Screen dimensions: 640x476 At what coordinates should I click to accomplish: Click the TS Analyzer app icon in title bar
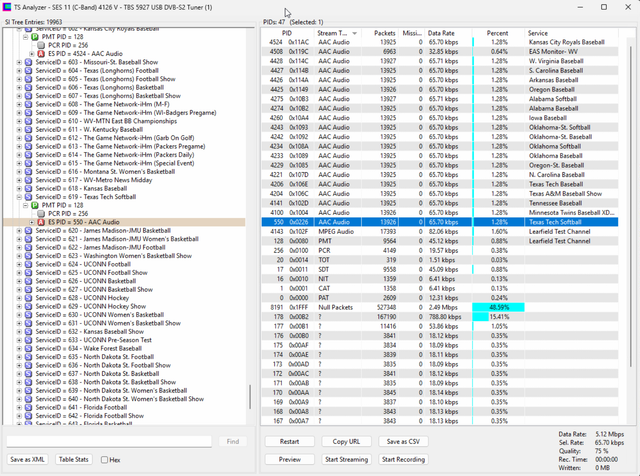click(6, 7)
